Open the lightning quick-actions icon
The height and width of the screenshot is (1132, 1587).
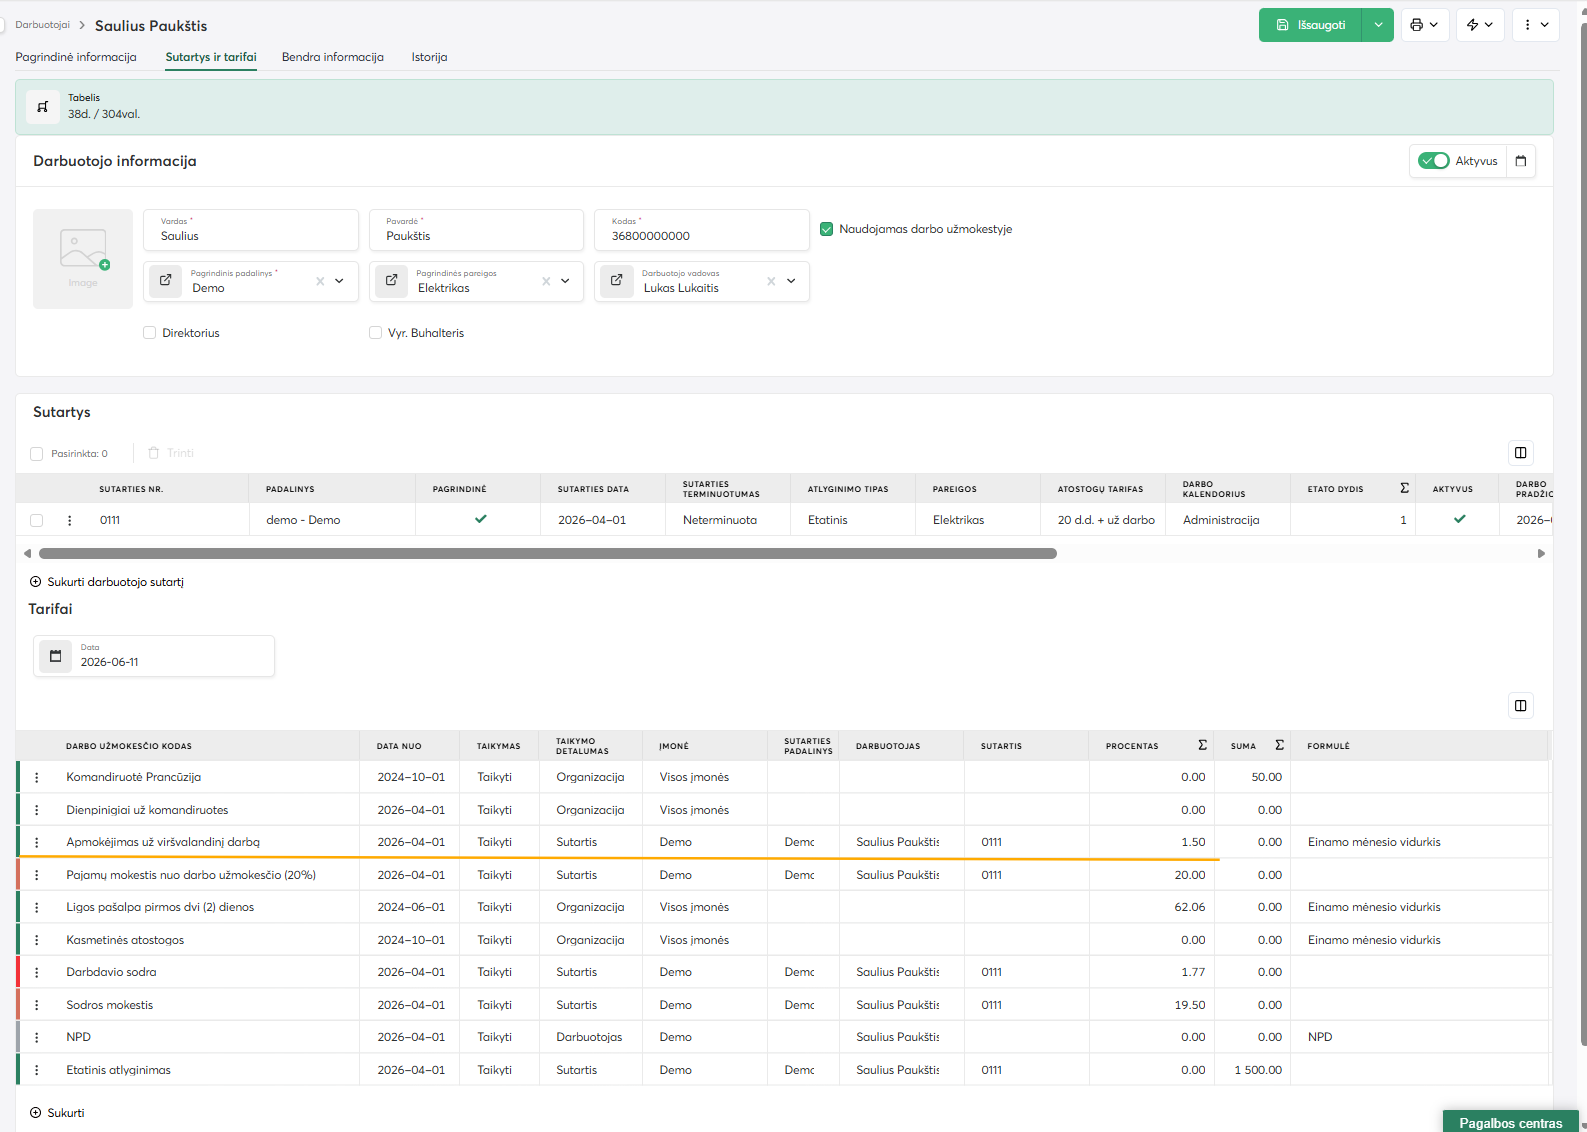(1480, 25)
